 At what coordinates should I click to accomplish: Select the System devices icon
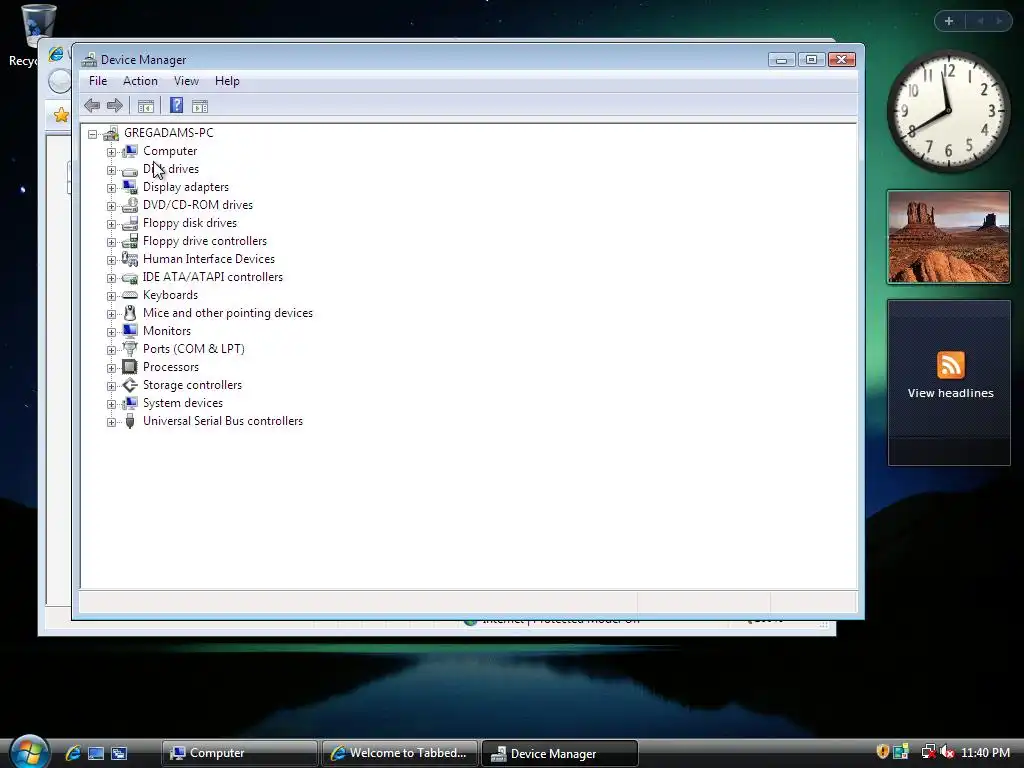130,403
